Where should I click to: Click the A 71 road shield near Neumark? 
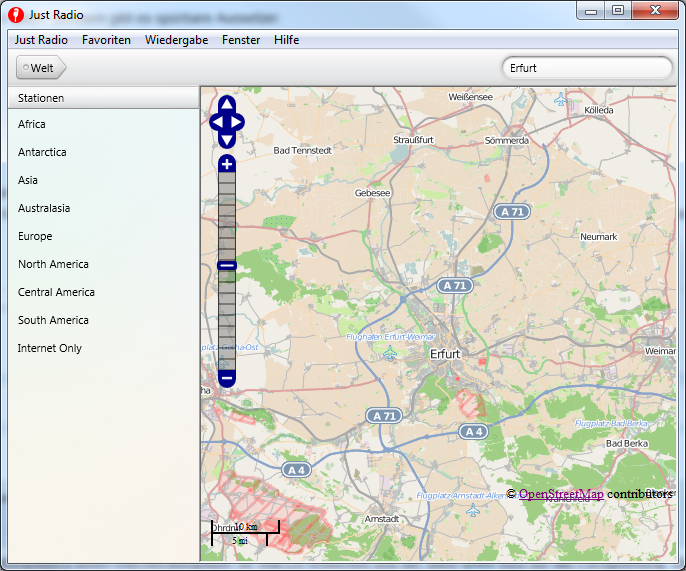512,212
